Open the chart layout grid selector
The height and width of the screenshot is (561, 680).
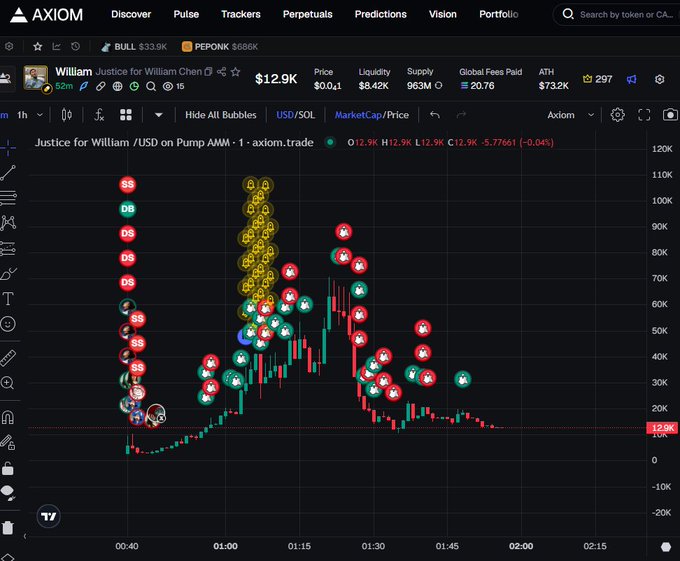pyautogui.click(x=126, y=115)
